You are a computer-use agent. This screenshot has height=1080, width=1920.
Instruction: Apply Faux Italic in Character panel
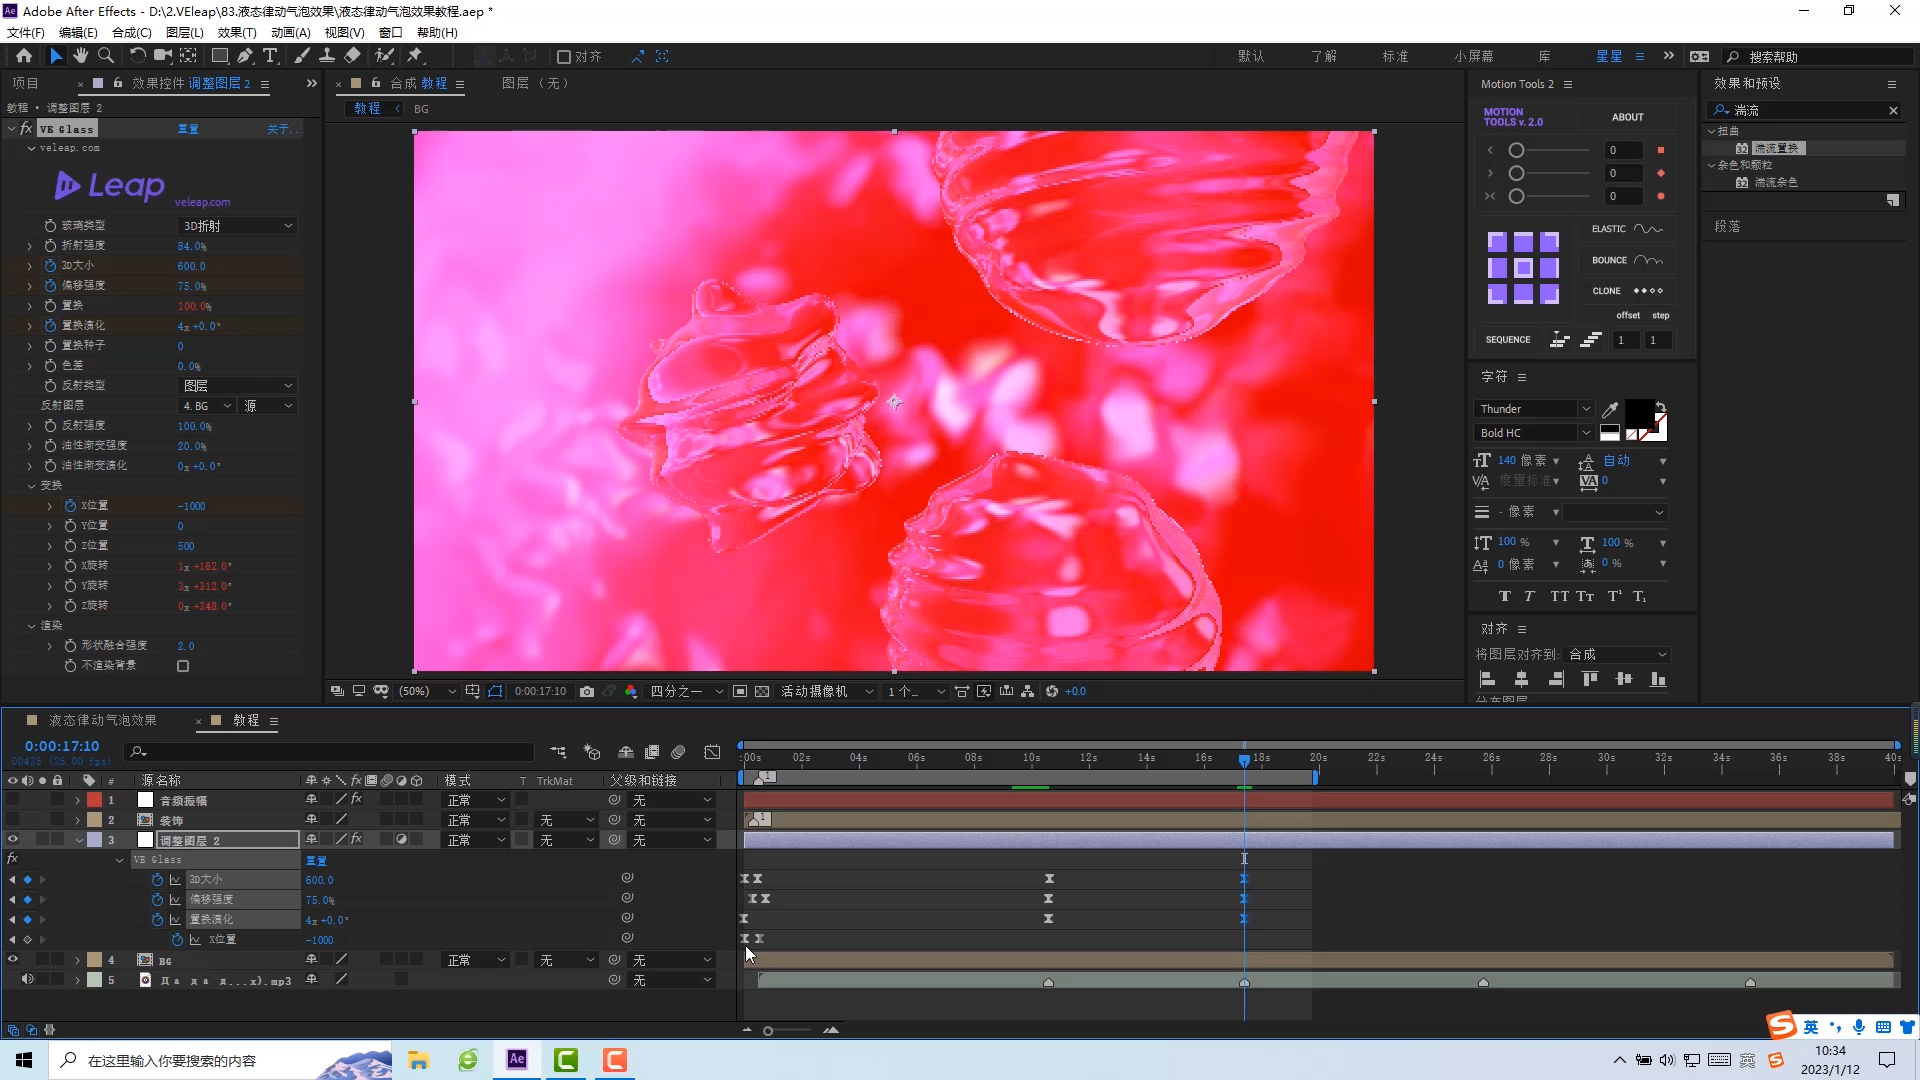1529,596
